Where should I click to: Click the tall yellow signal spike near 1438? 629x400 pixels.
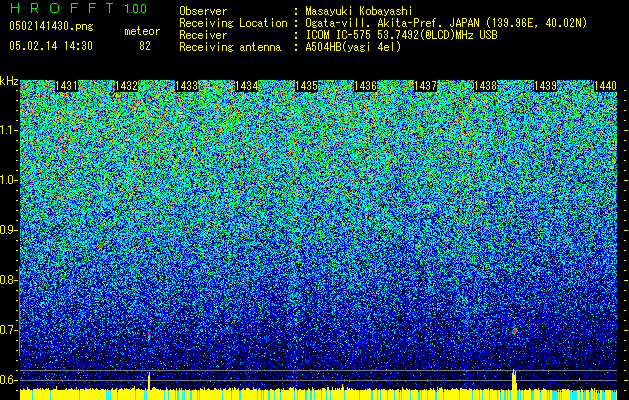[514, 379]
